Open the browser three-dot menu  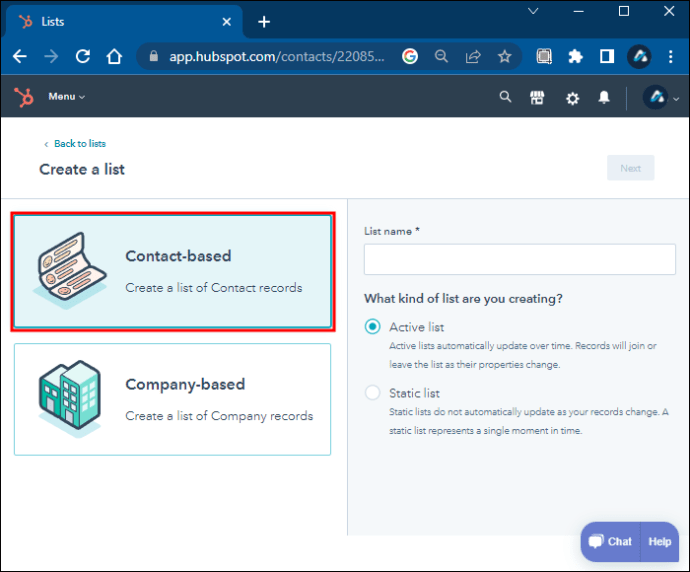click(x=671, y=56)
